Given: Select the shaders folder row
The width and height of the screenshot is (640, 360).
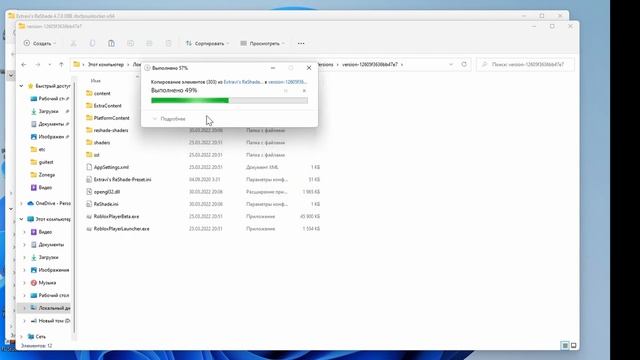Looking at the screenshot, I should 203,142.
